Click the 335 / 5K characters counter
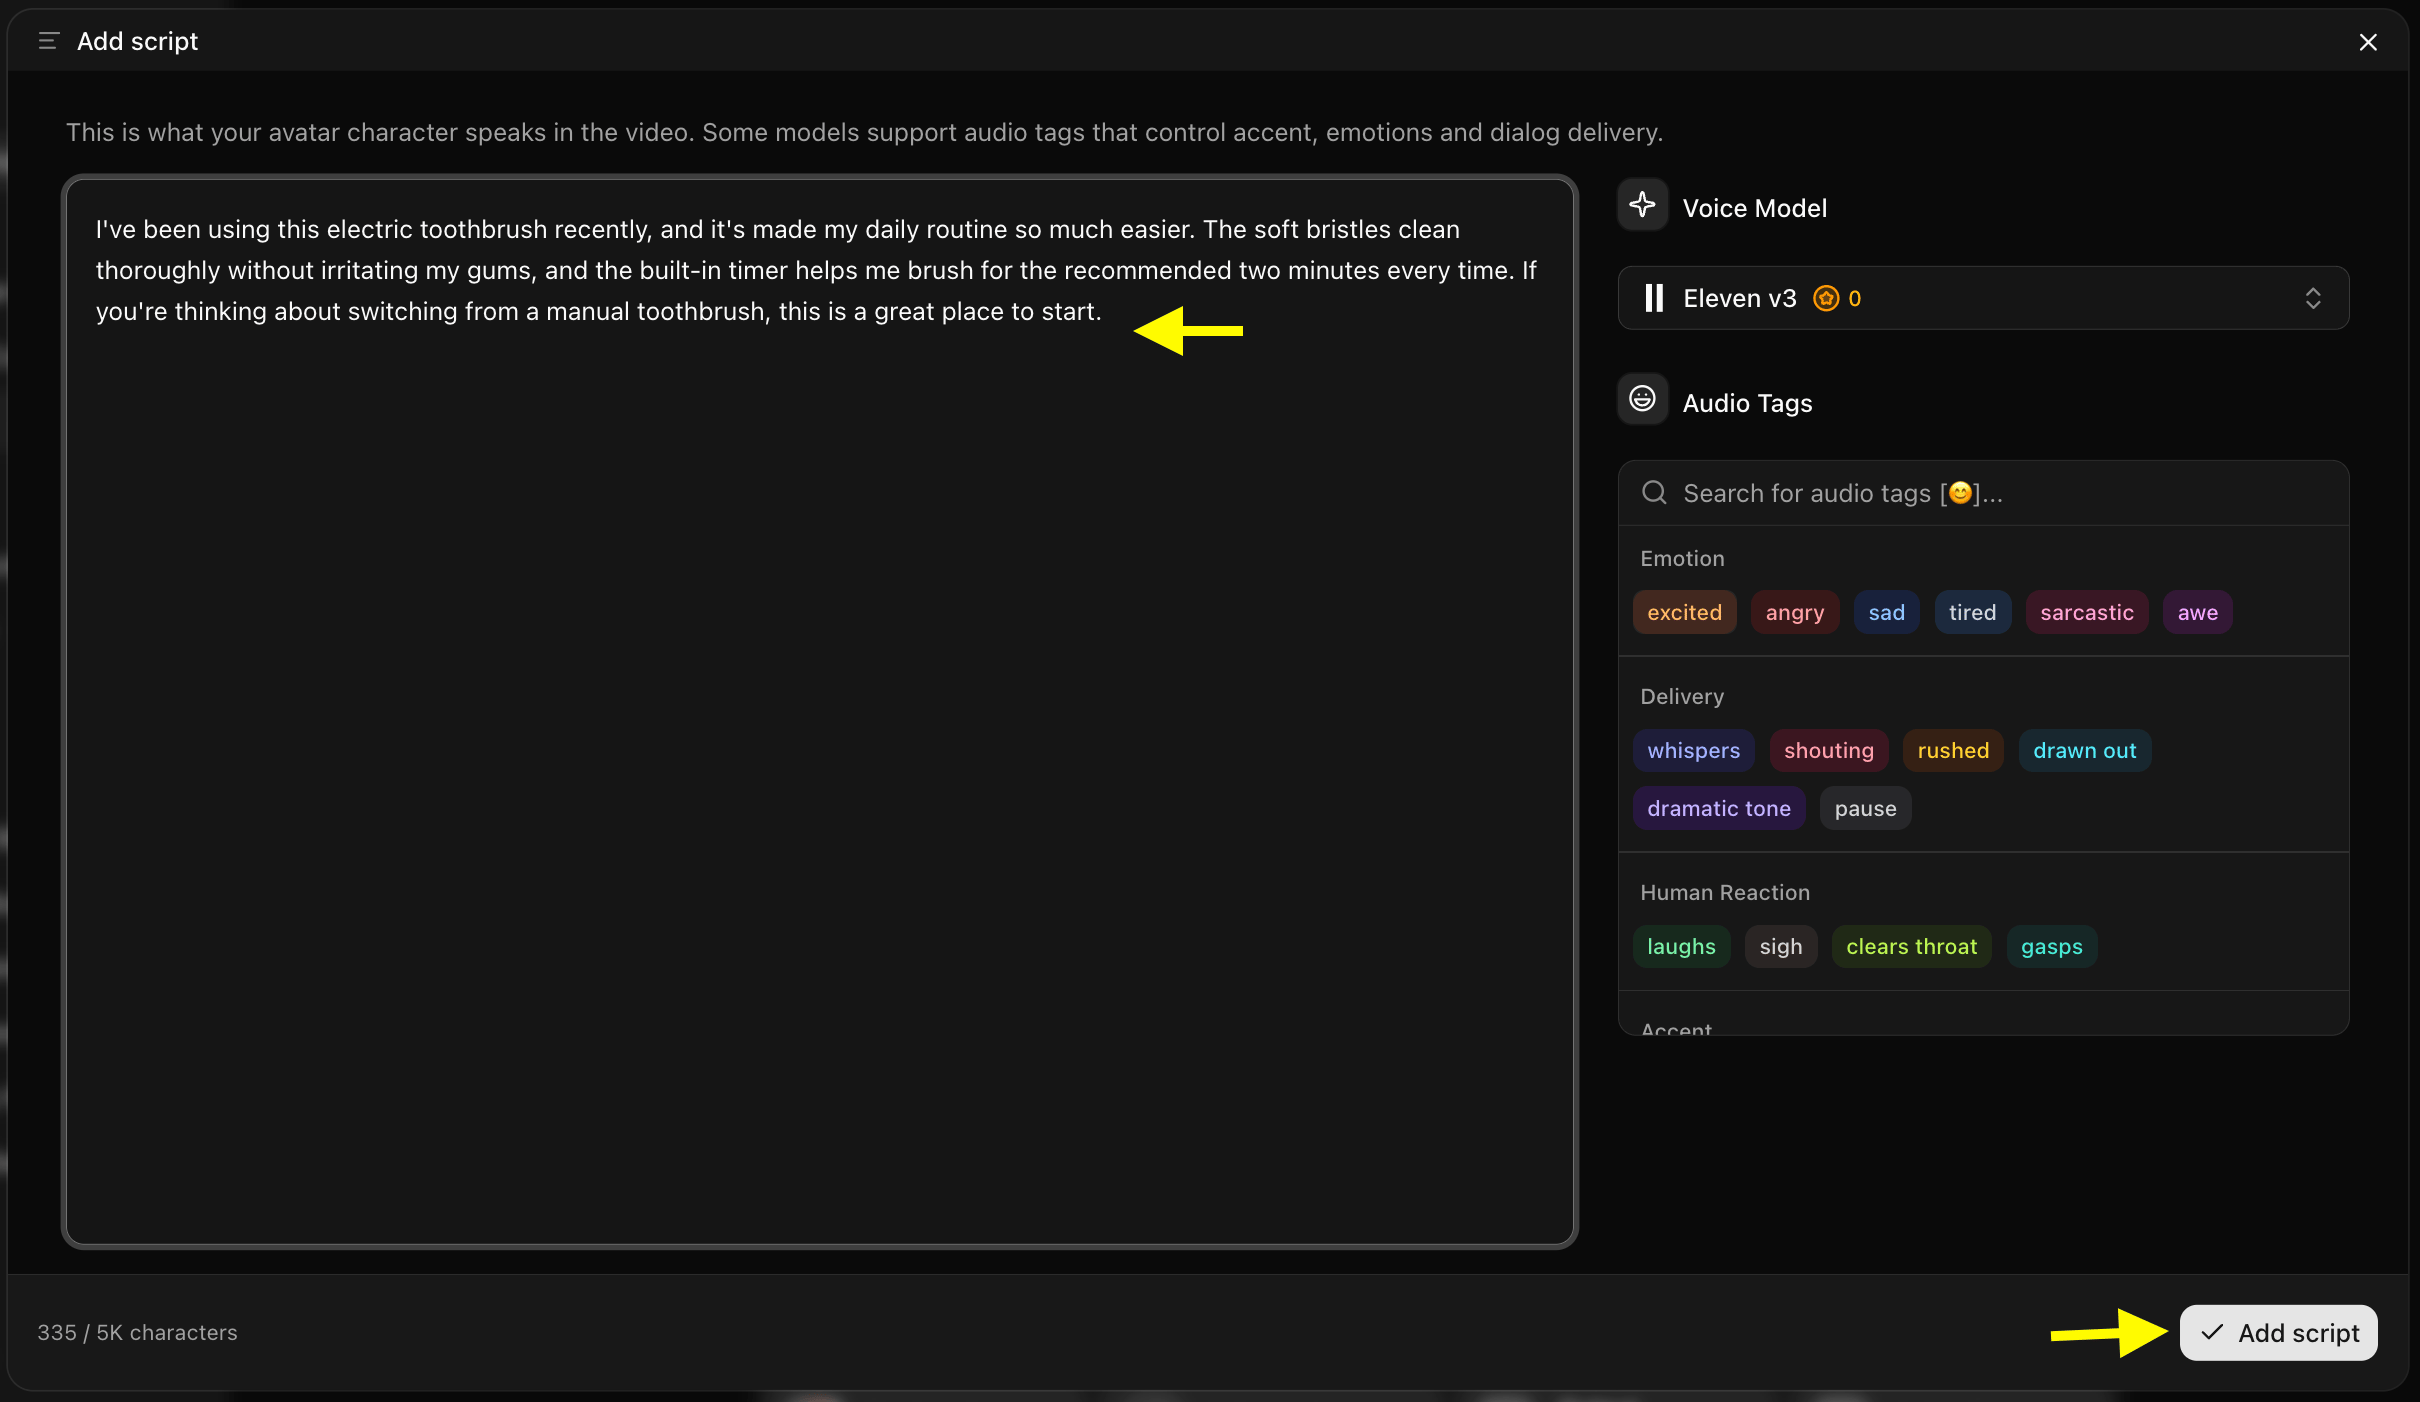The height and width of the screenshot is (1402, 2420). click(x=137, y=1332)
